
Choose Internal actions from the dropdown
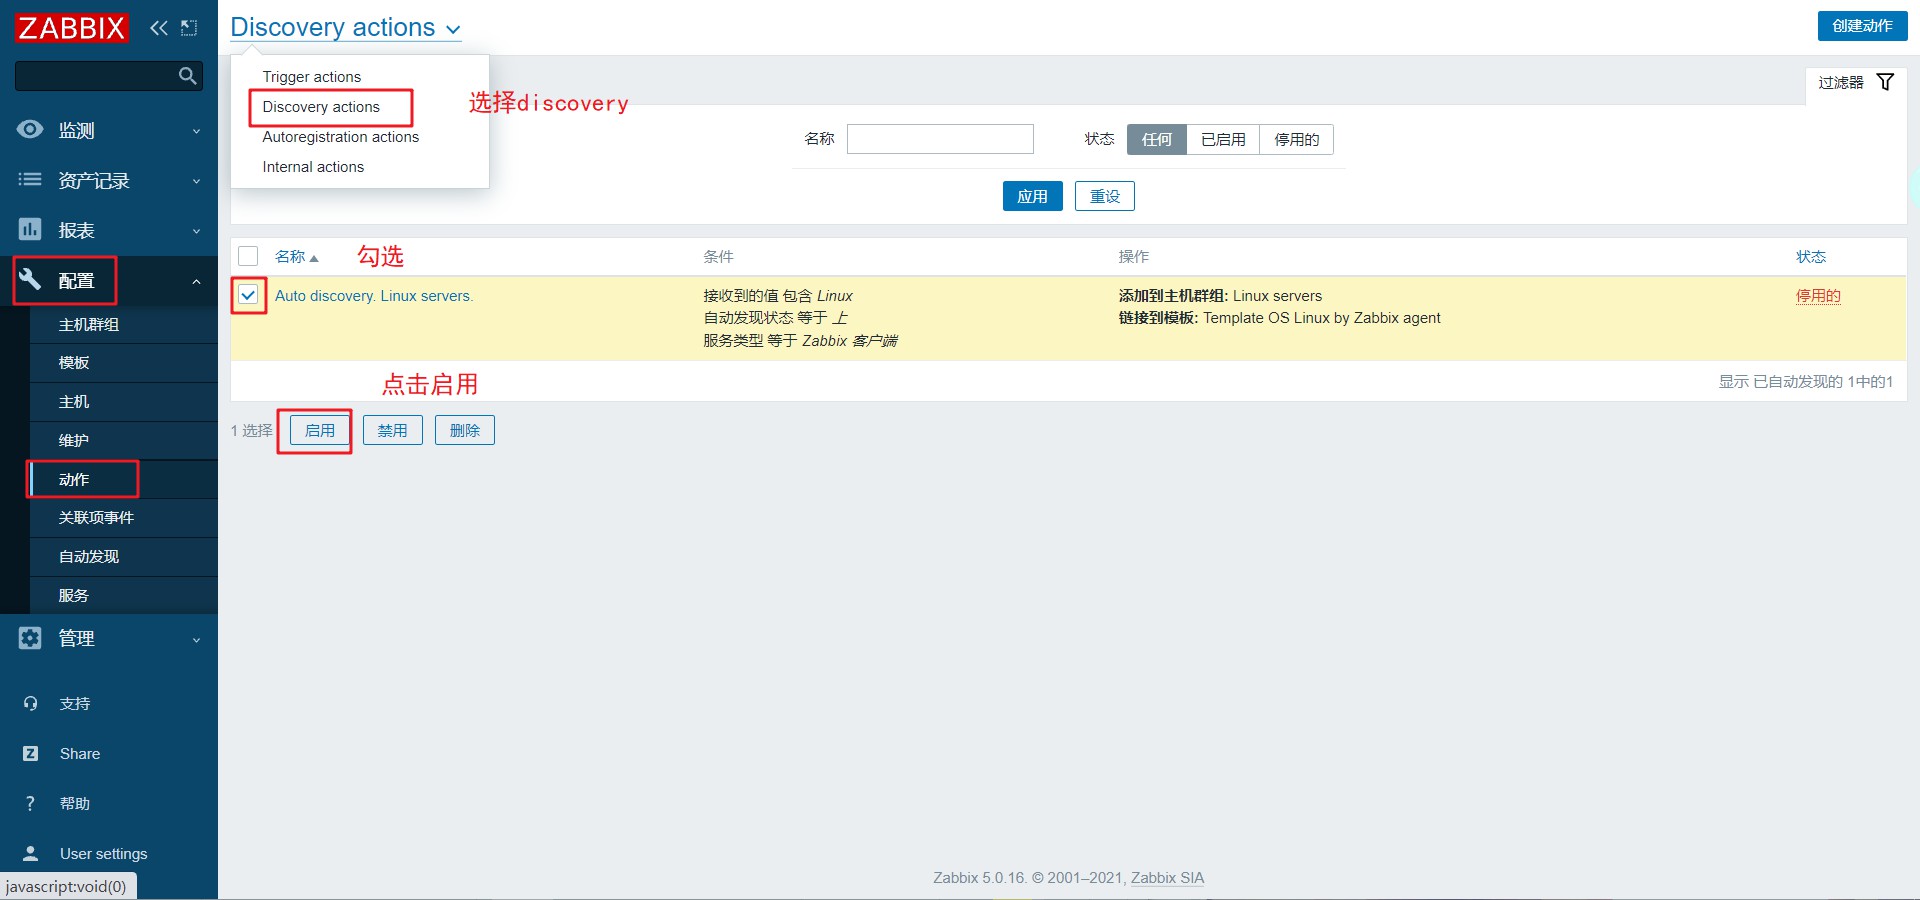[313, 167]
